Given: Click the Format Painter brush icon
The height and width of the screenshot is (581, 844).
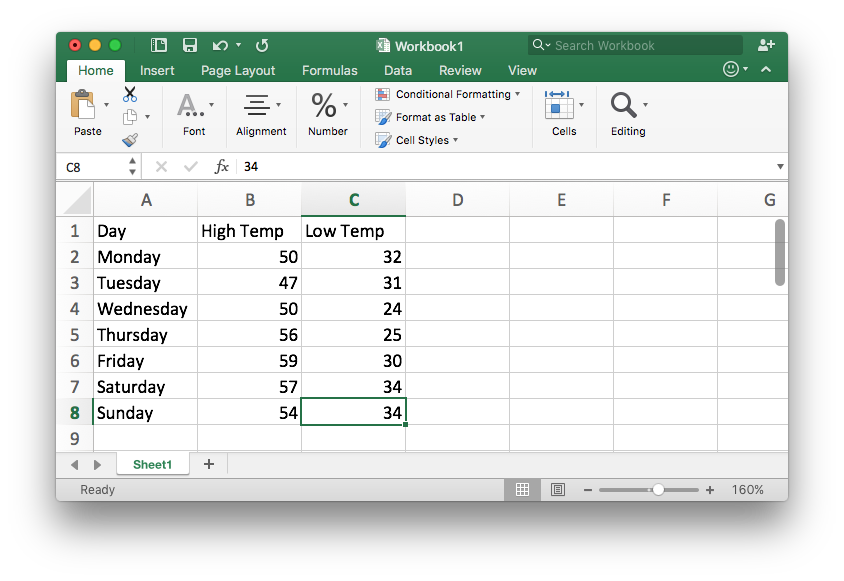Looking at the screenshot, I should point(130,141).
